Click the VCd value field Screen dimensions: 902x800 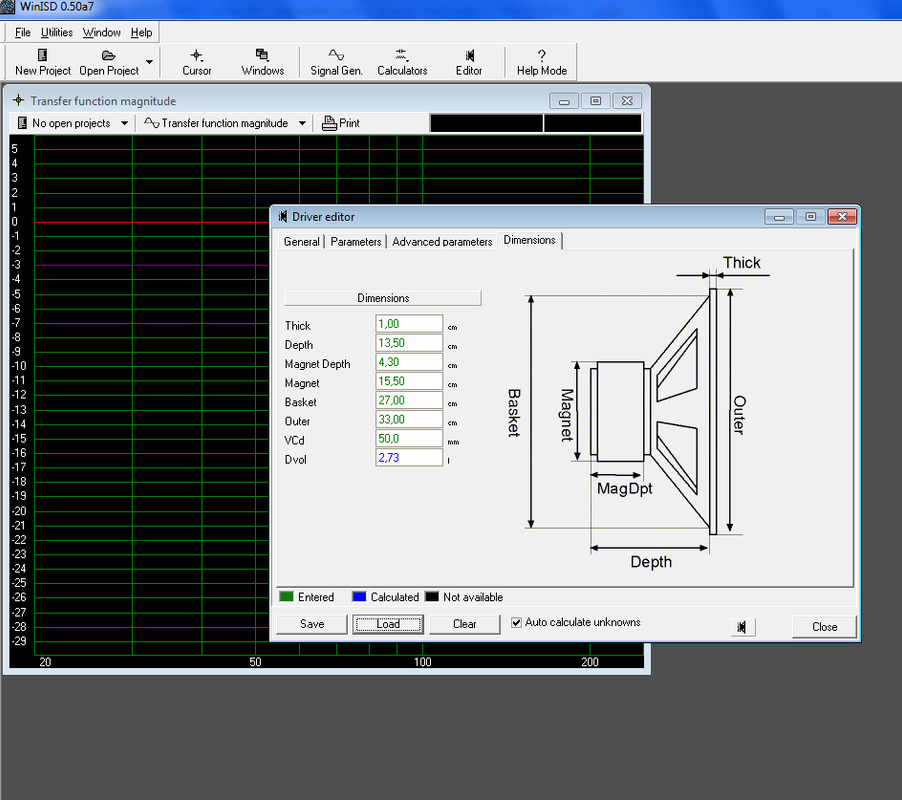click(409, 438)
